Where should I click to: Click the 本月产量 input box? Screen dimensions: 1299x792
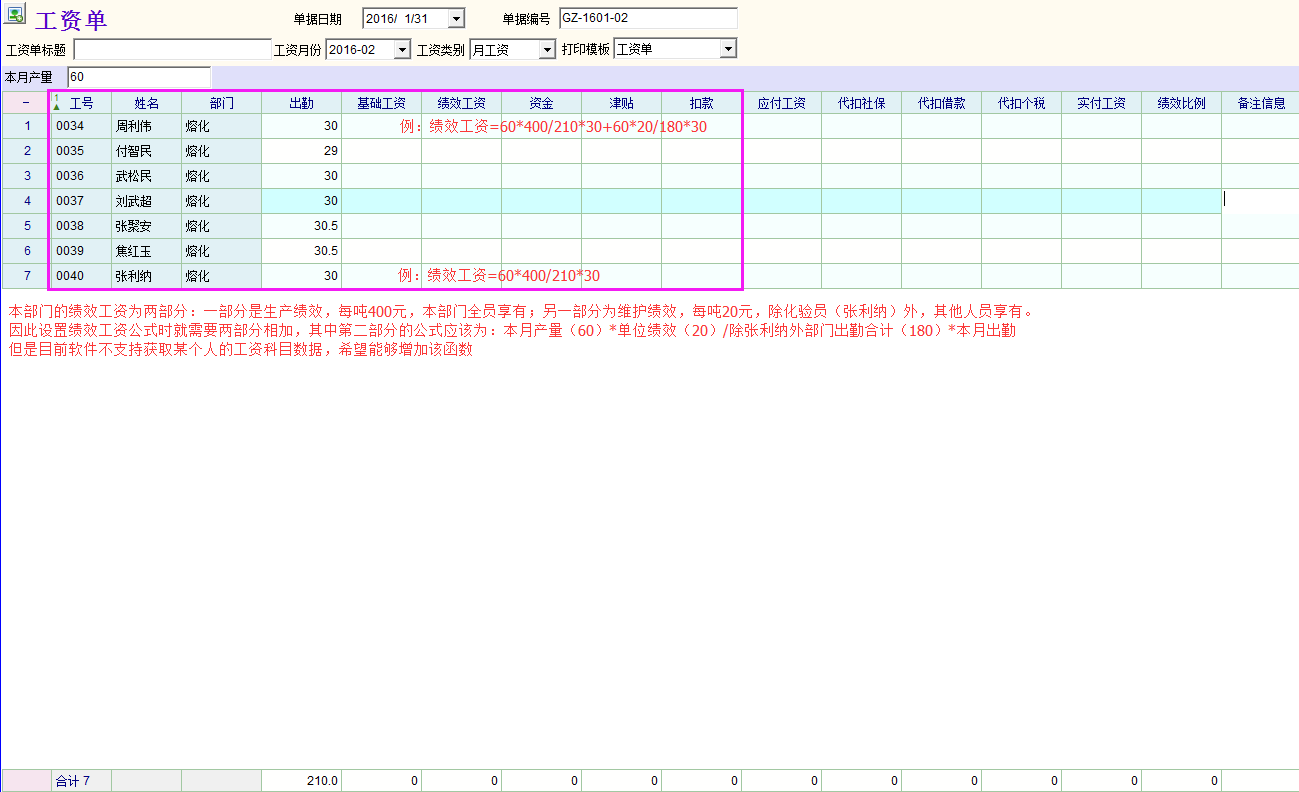click(139, 77)
